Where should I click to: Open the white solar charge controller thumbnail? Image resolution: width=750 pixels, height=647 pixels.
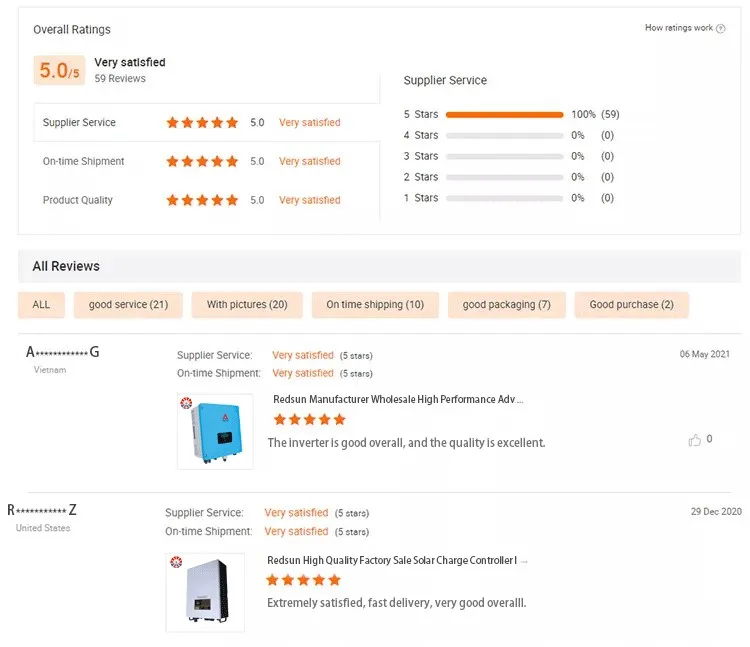click(204, 591)
